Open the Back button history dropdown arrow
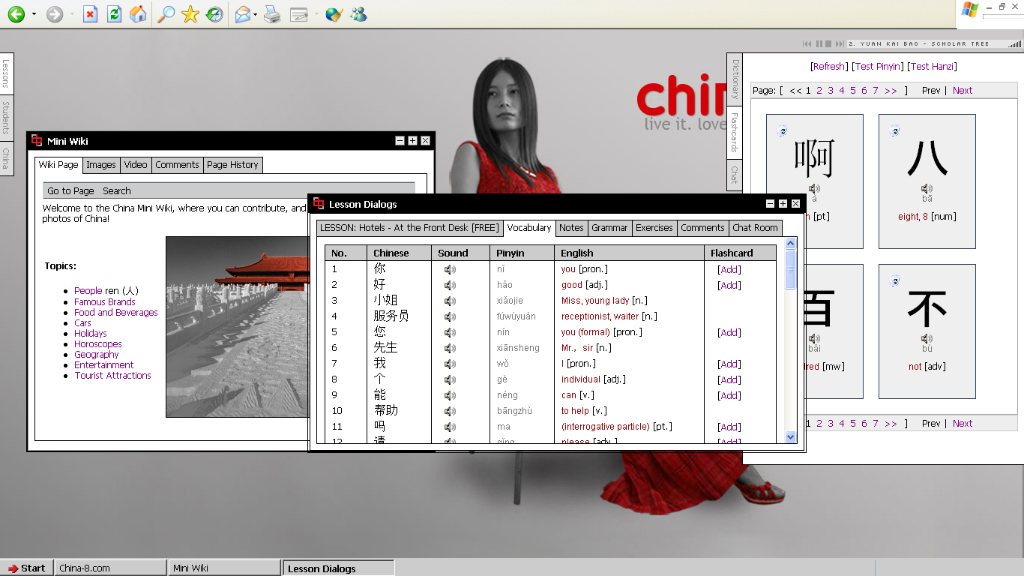This screenshot has width=1024, height=576. (x=33, y=15)
